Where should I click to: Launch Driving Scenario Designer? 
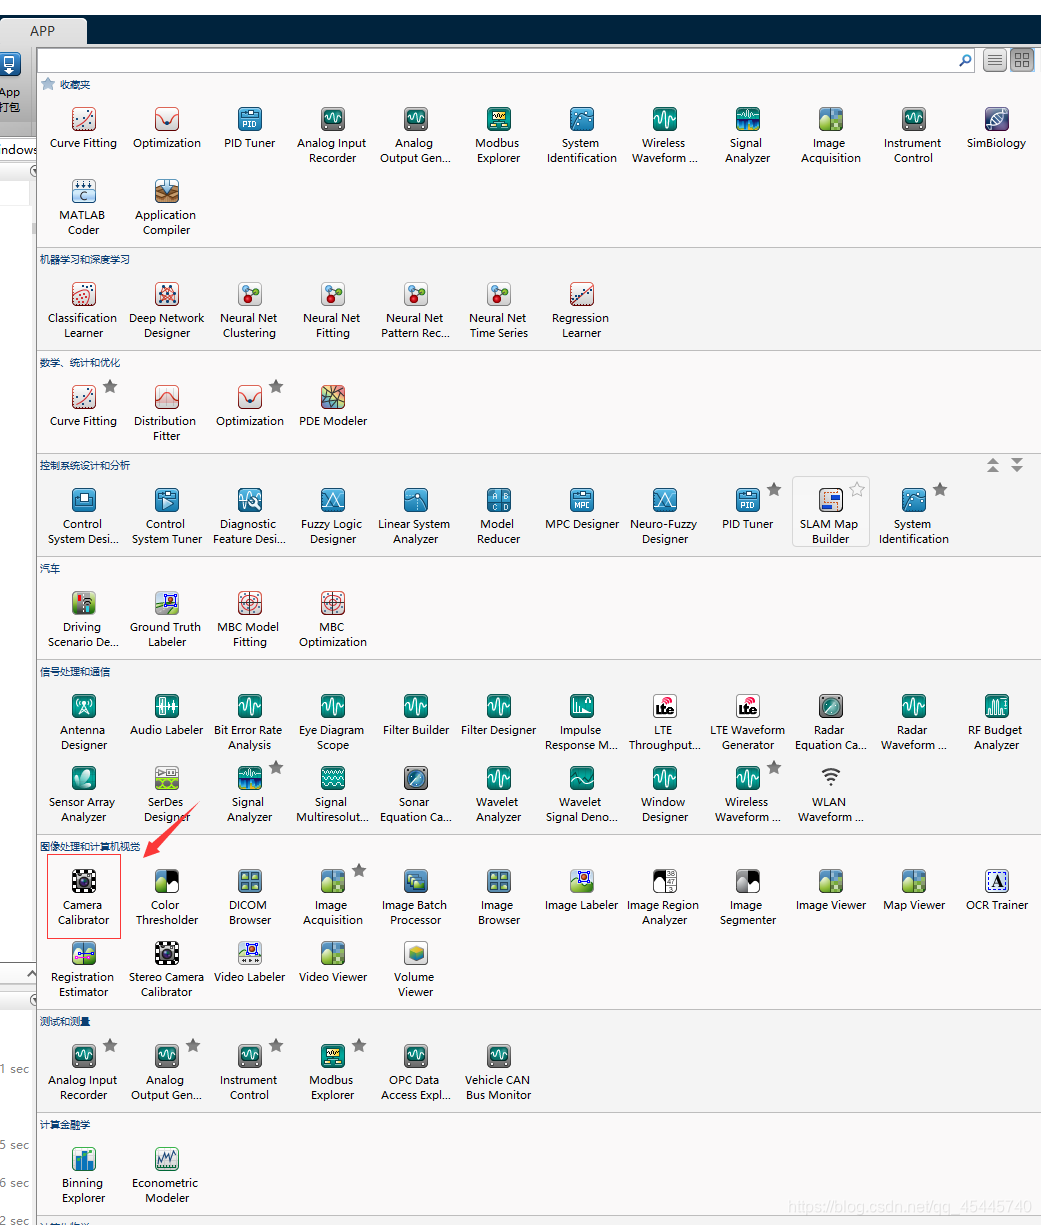point(84,618)
